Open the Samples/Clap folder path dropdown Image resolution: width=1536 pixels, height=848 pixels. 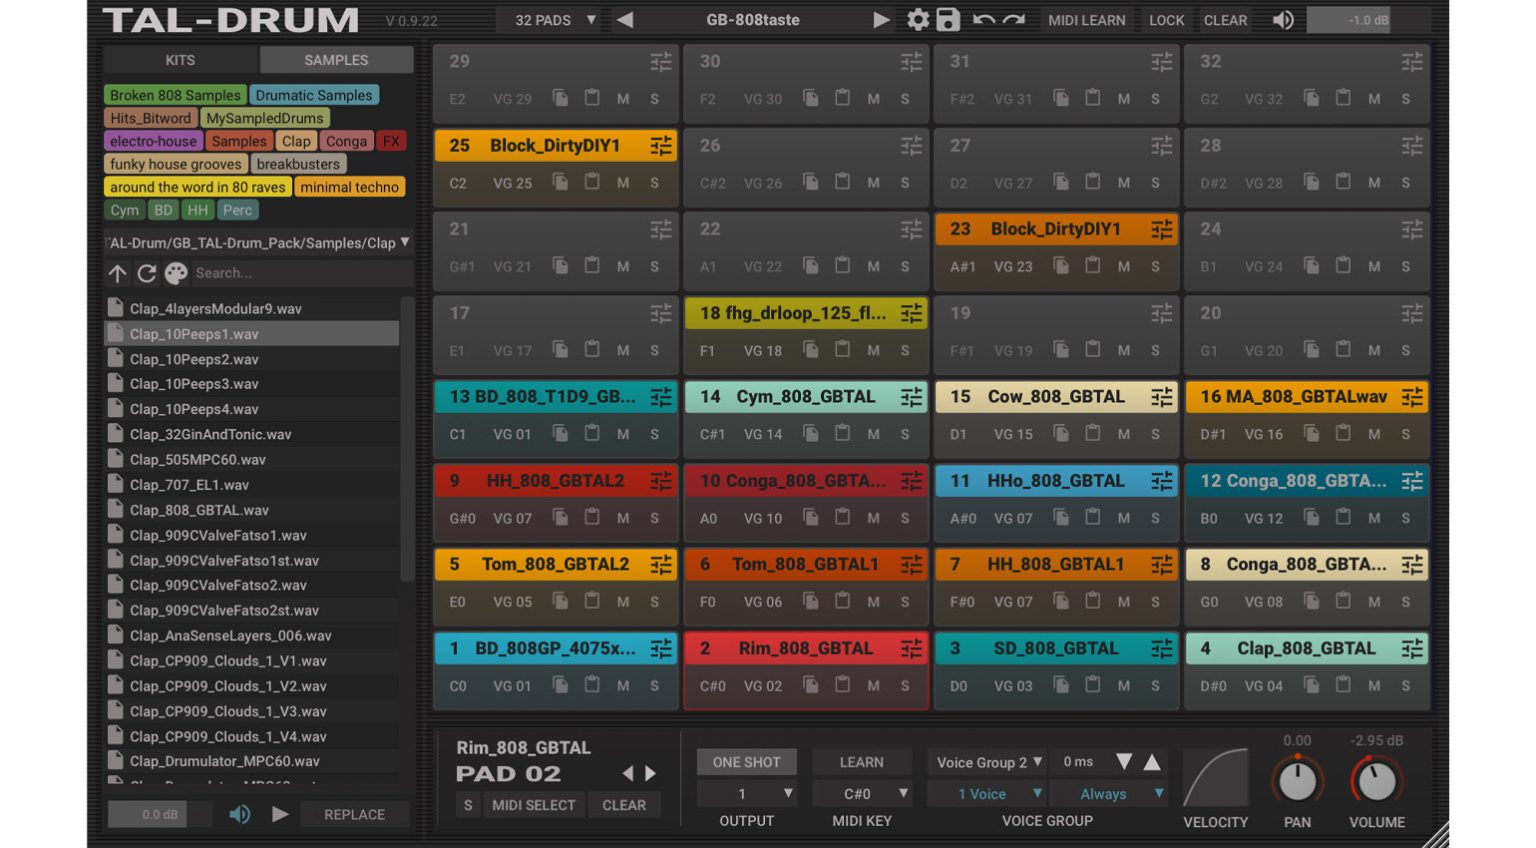(x=255, y=241)
